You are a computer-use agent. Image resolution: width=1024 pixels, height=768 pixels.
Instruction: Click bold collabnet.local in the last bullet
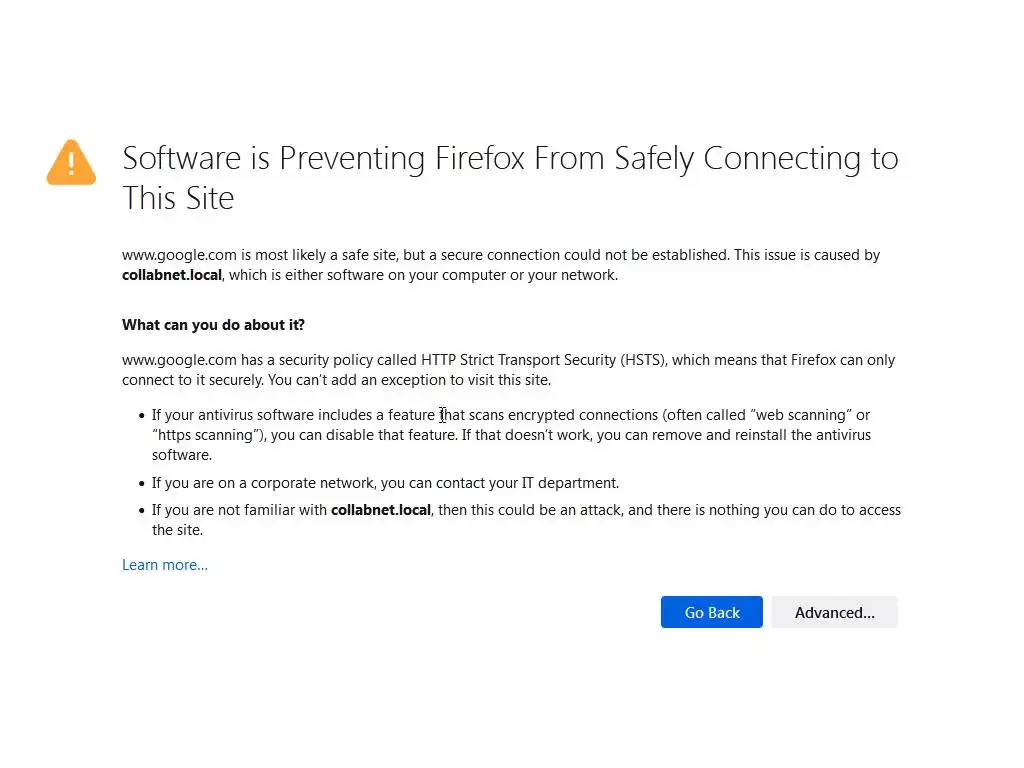tap(381, 510)
